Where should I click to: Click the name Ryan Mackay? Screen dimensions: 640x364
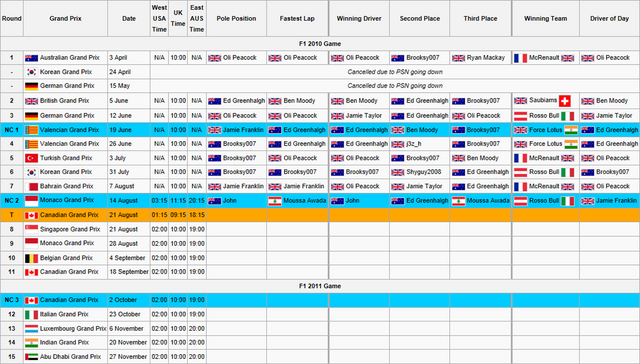(x=486, y=58)
